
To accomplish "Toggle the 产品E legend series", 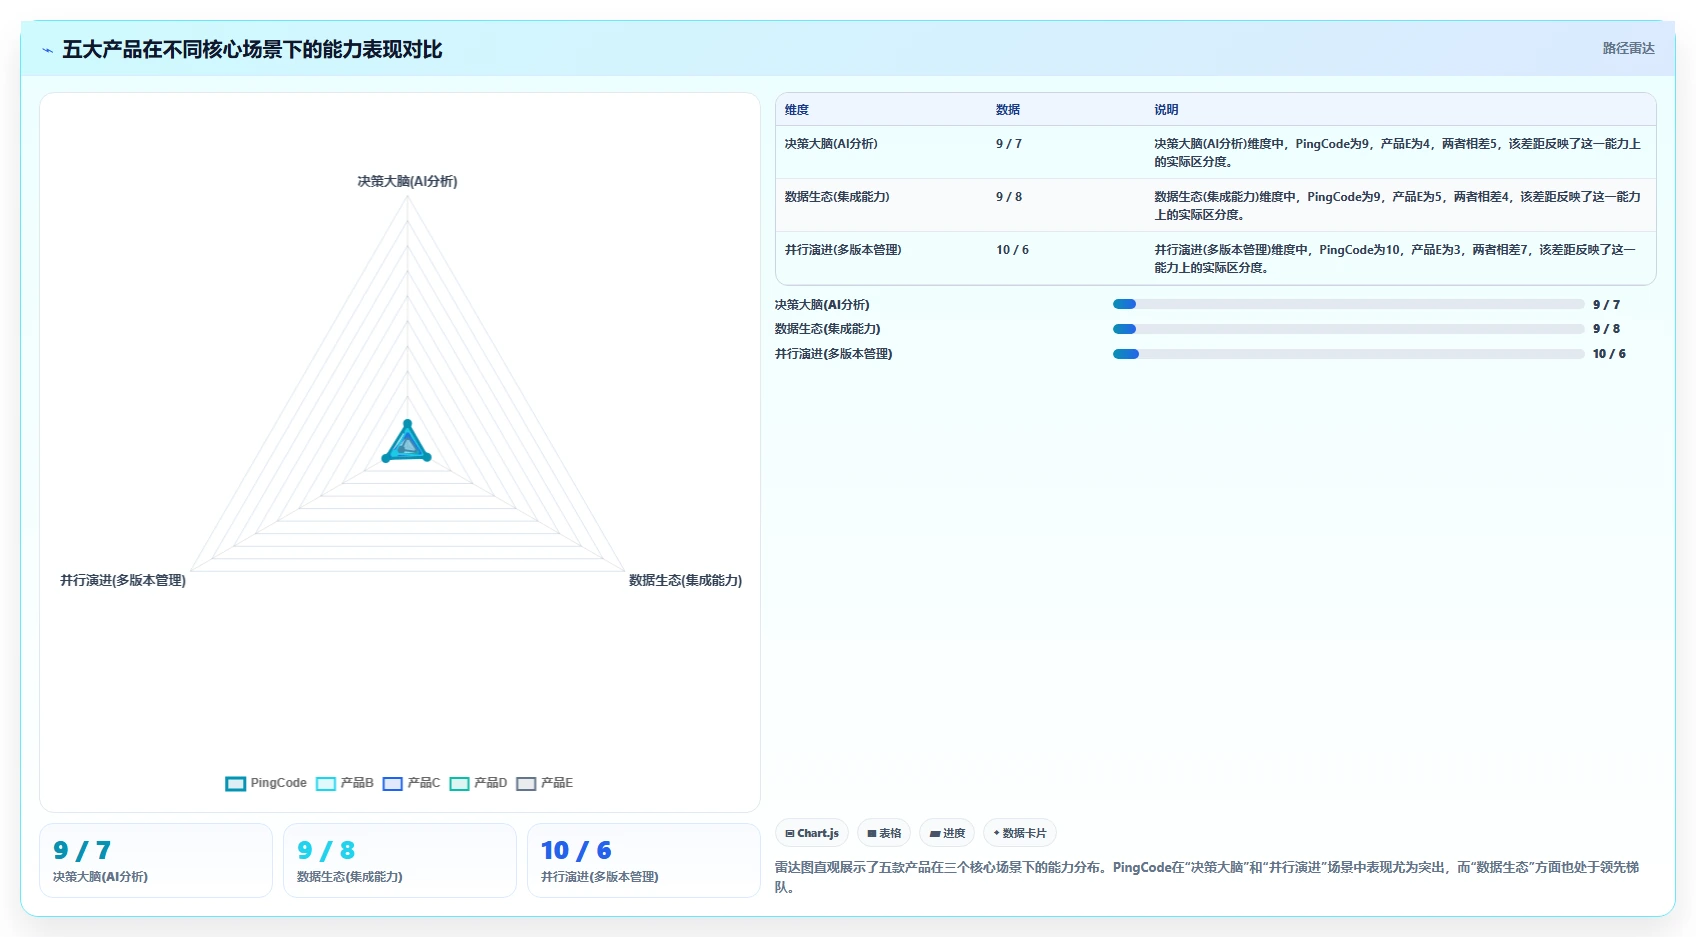I will [x=545, y=783].
